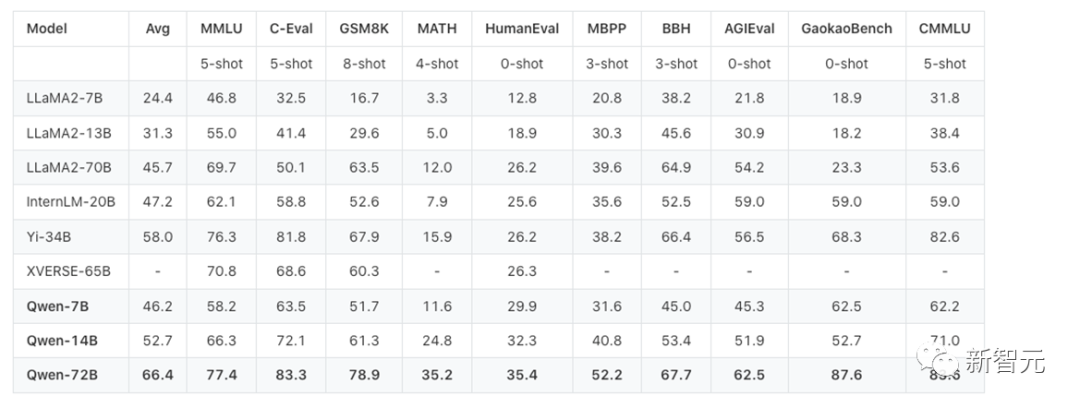1080x408 pixels.
Task: Click the GaokaoBench column header
Action: click(x=847, y=28)
